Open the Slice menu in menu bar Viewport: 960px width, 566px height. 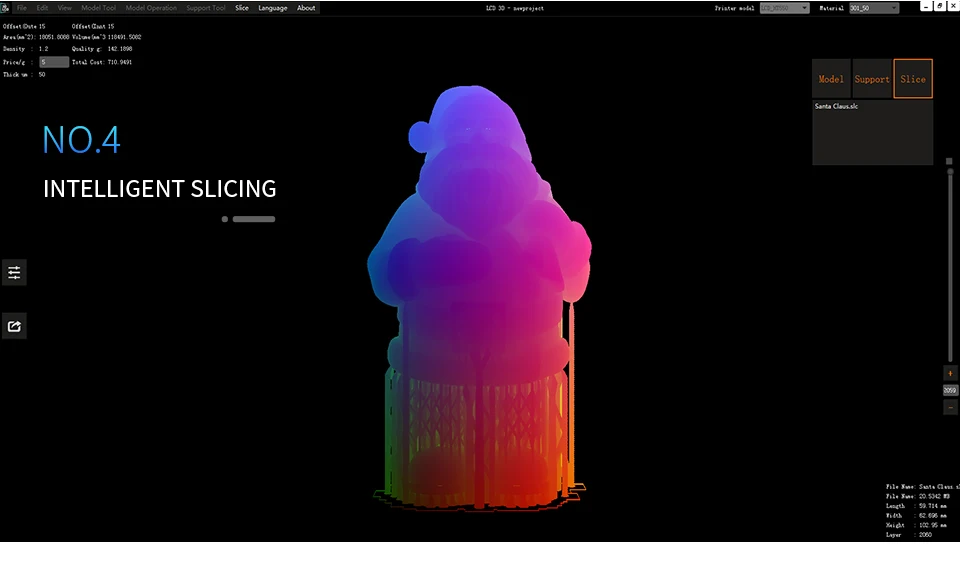pos(242,8)
